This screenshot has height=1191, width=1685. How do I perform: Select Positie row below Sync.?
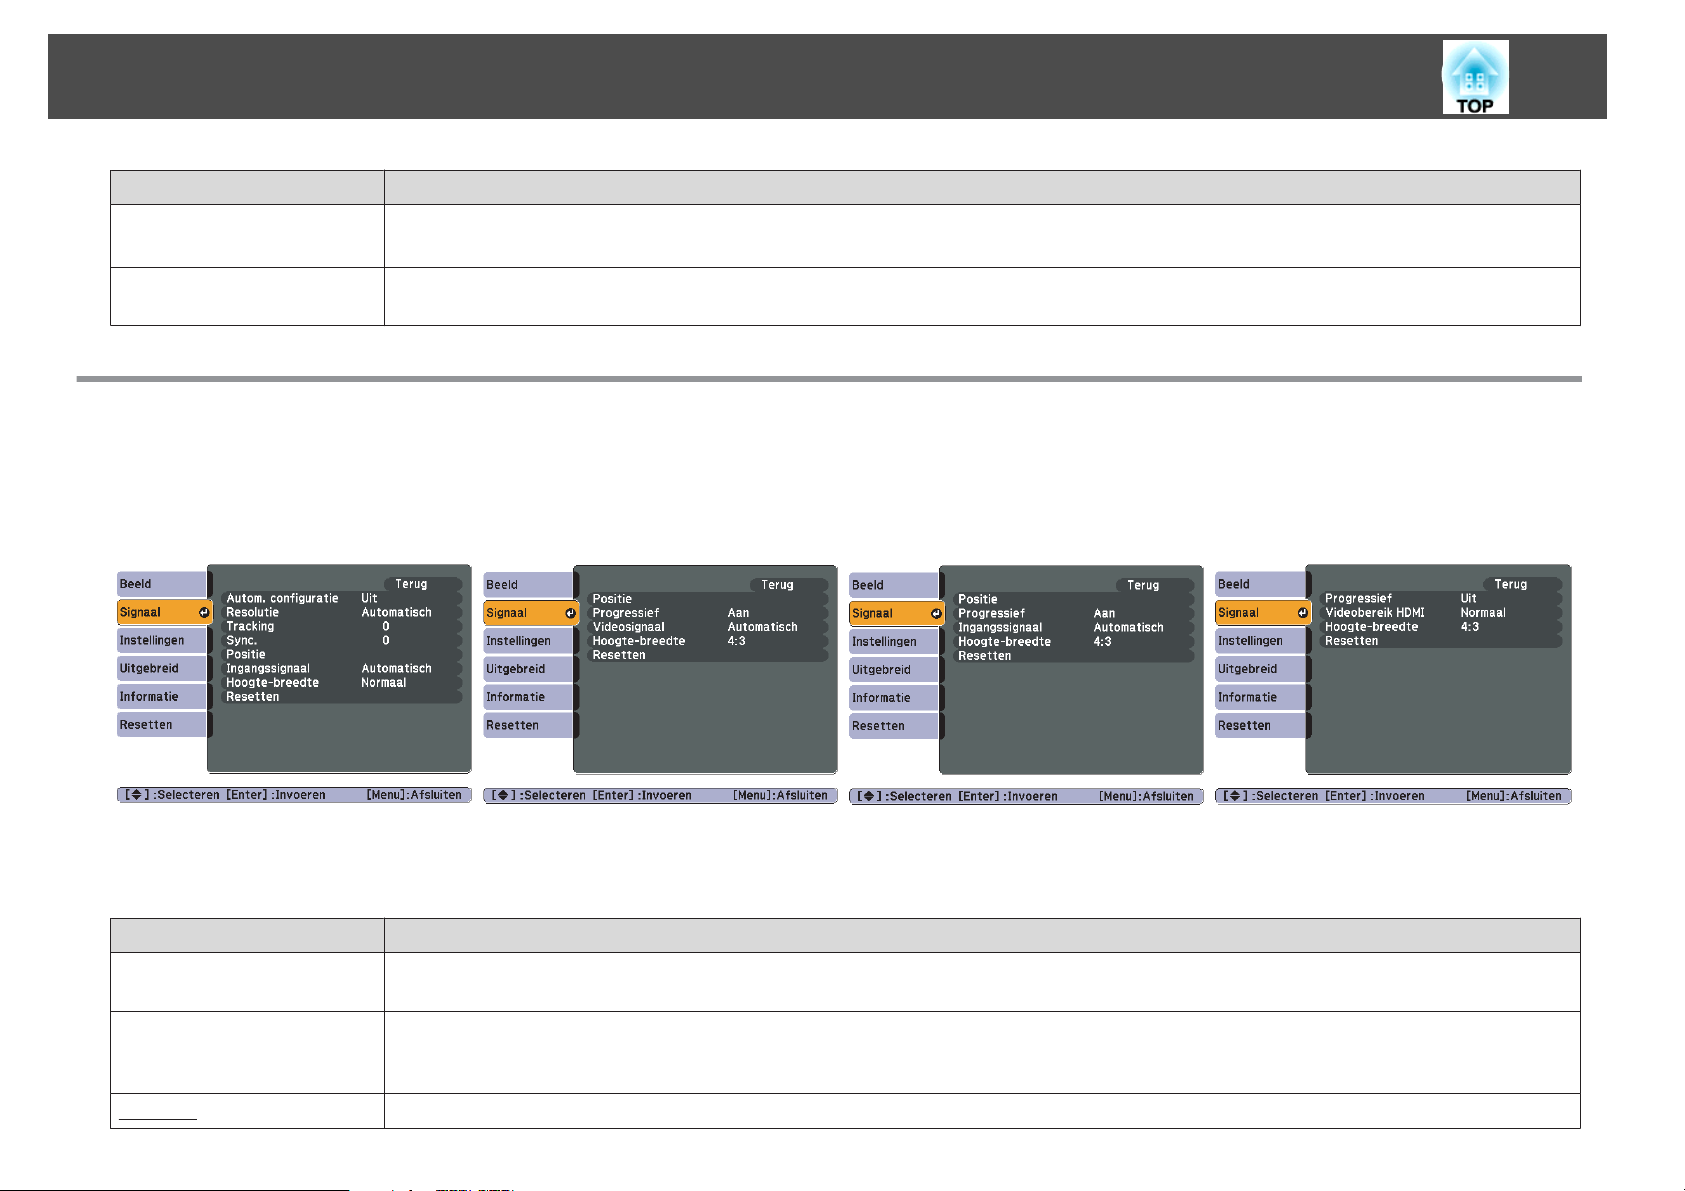point(342,654)
